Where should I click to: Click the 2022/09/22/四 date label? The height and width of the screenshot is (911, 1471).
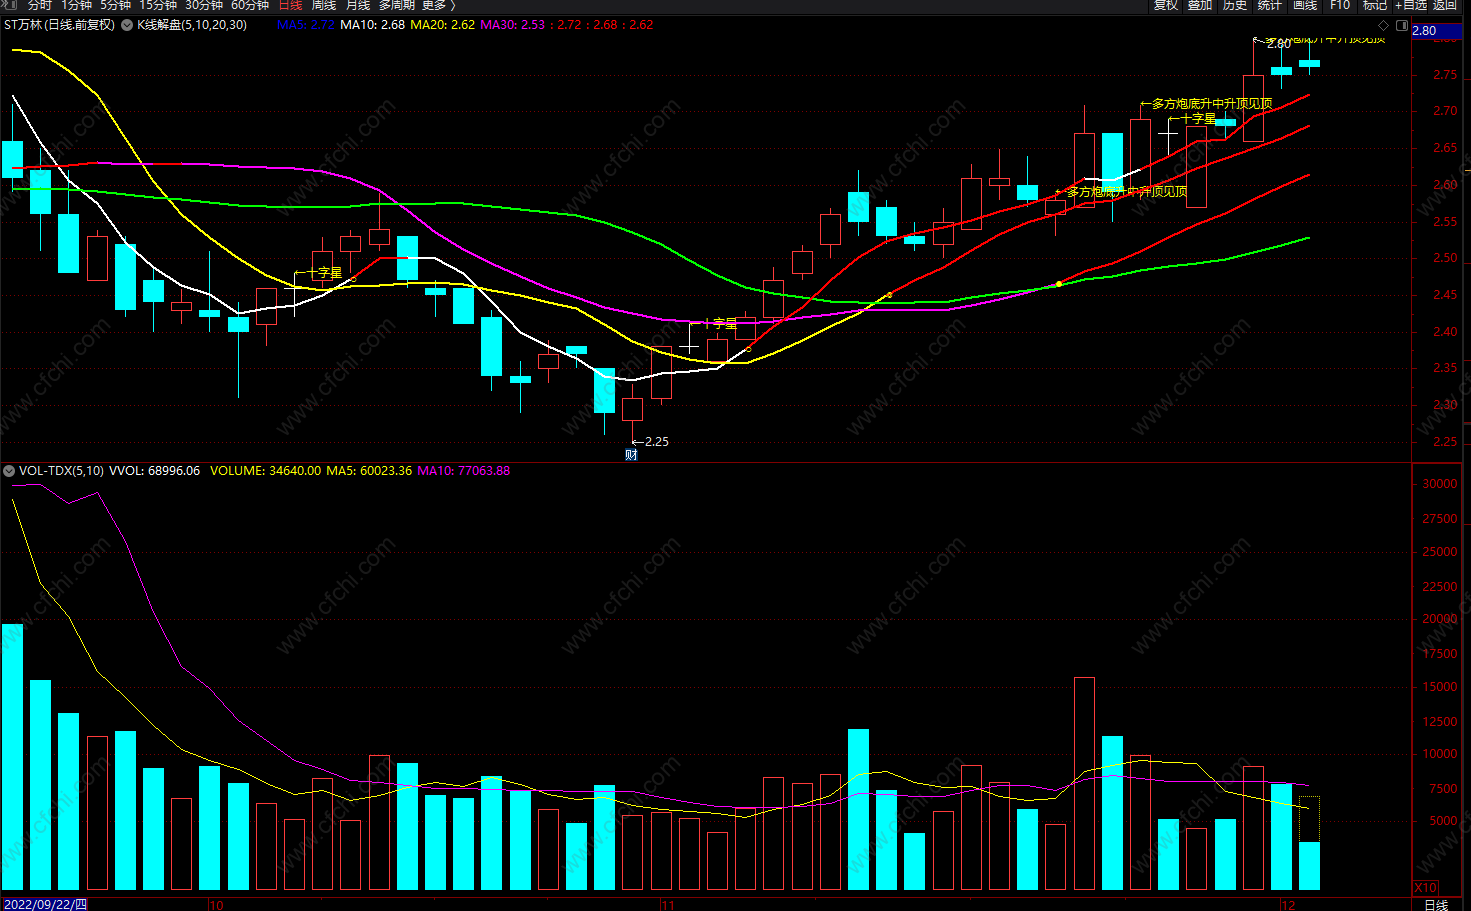coord(45,905)
